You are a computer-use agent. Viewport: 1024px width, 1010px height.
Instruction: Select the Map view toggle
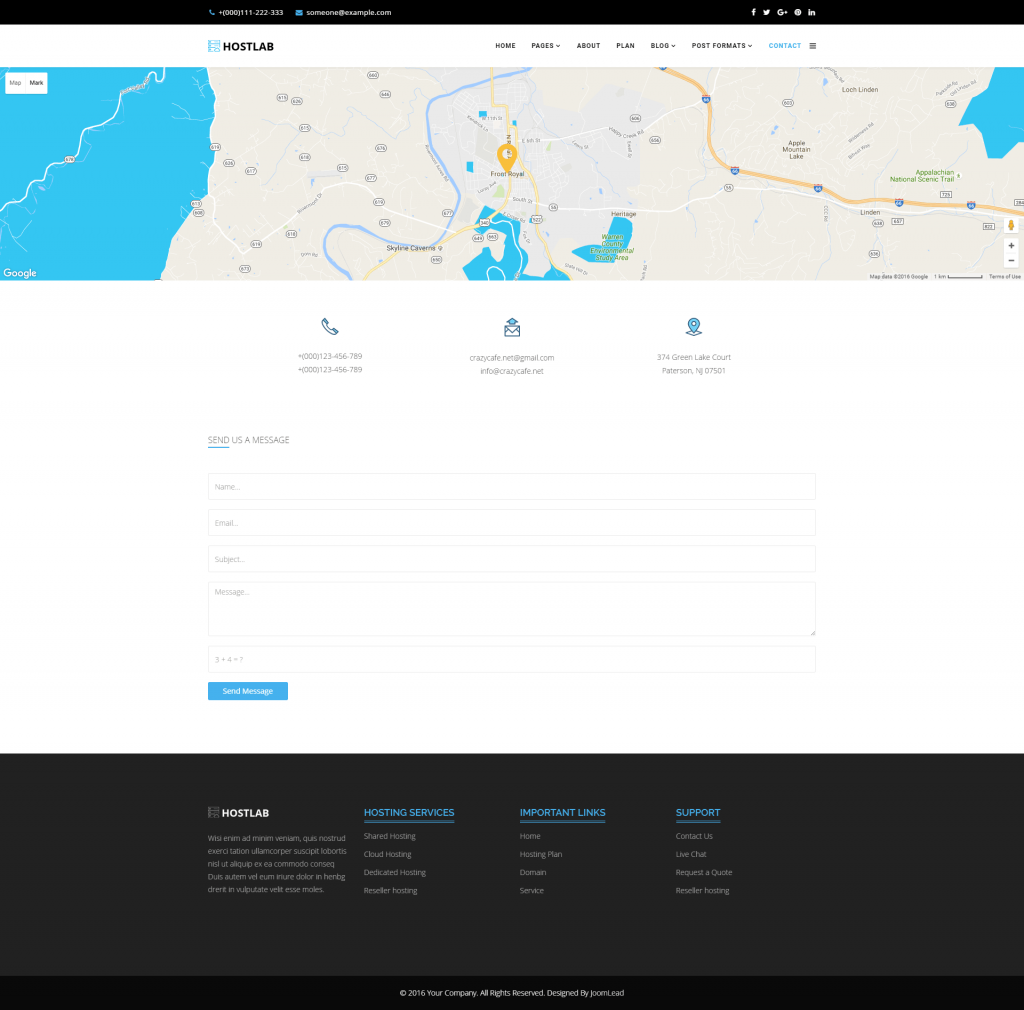point(15,82)
